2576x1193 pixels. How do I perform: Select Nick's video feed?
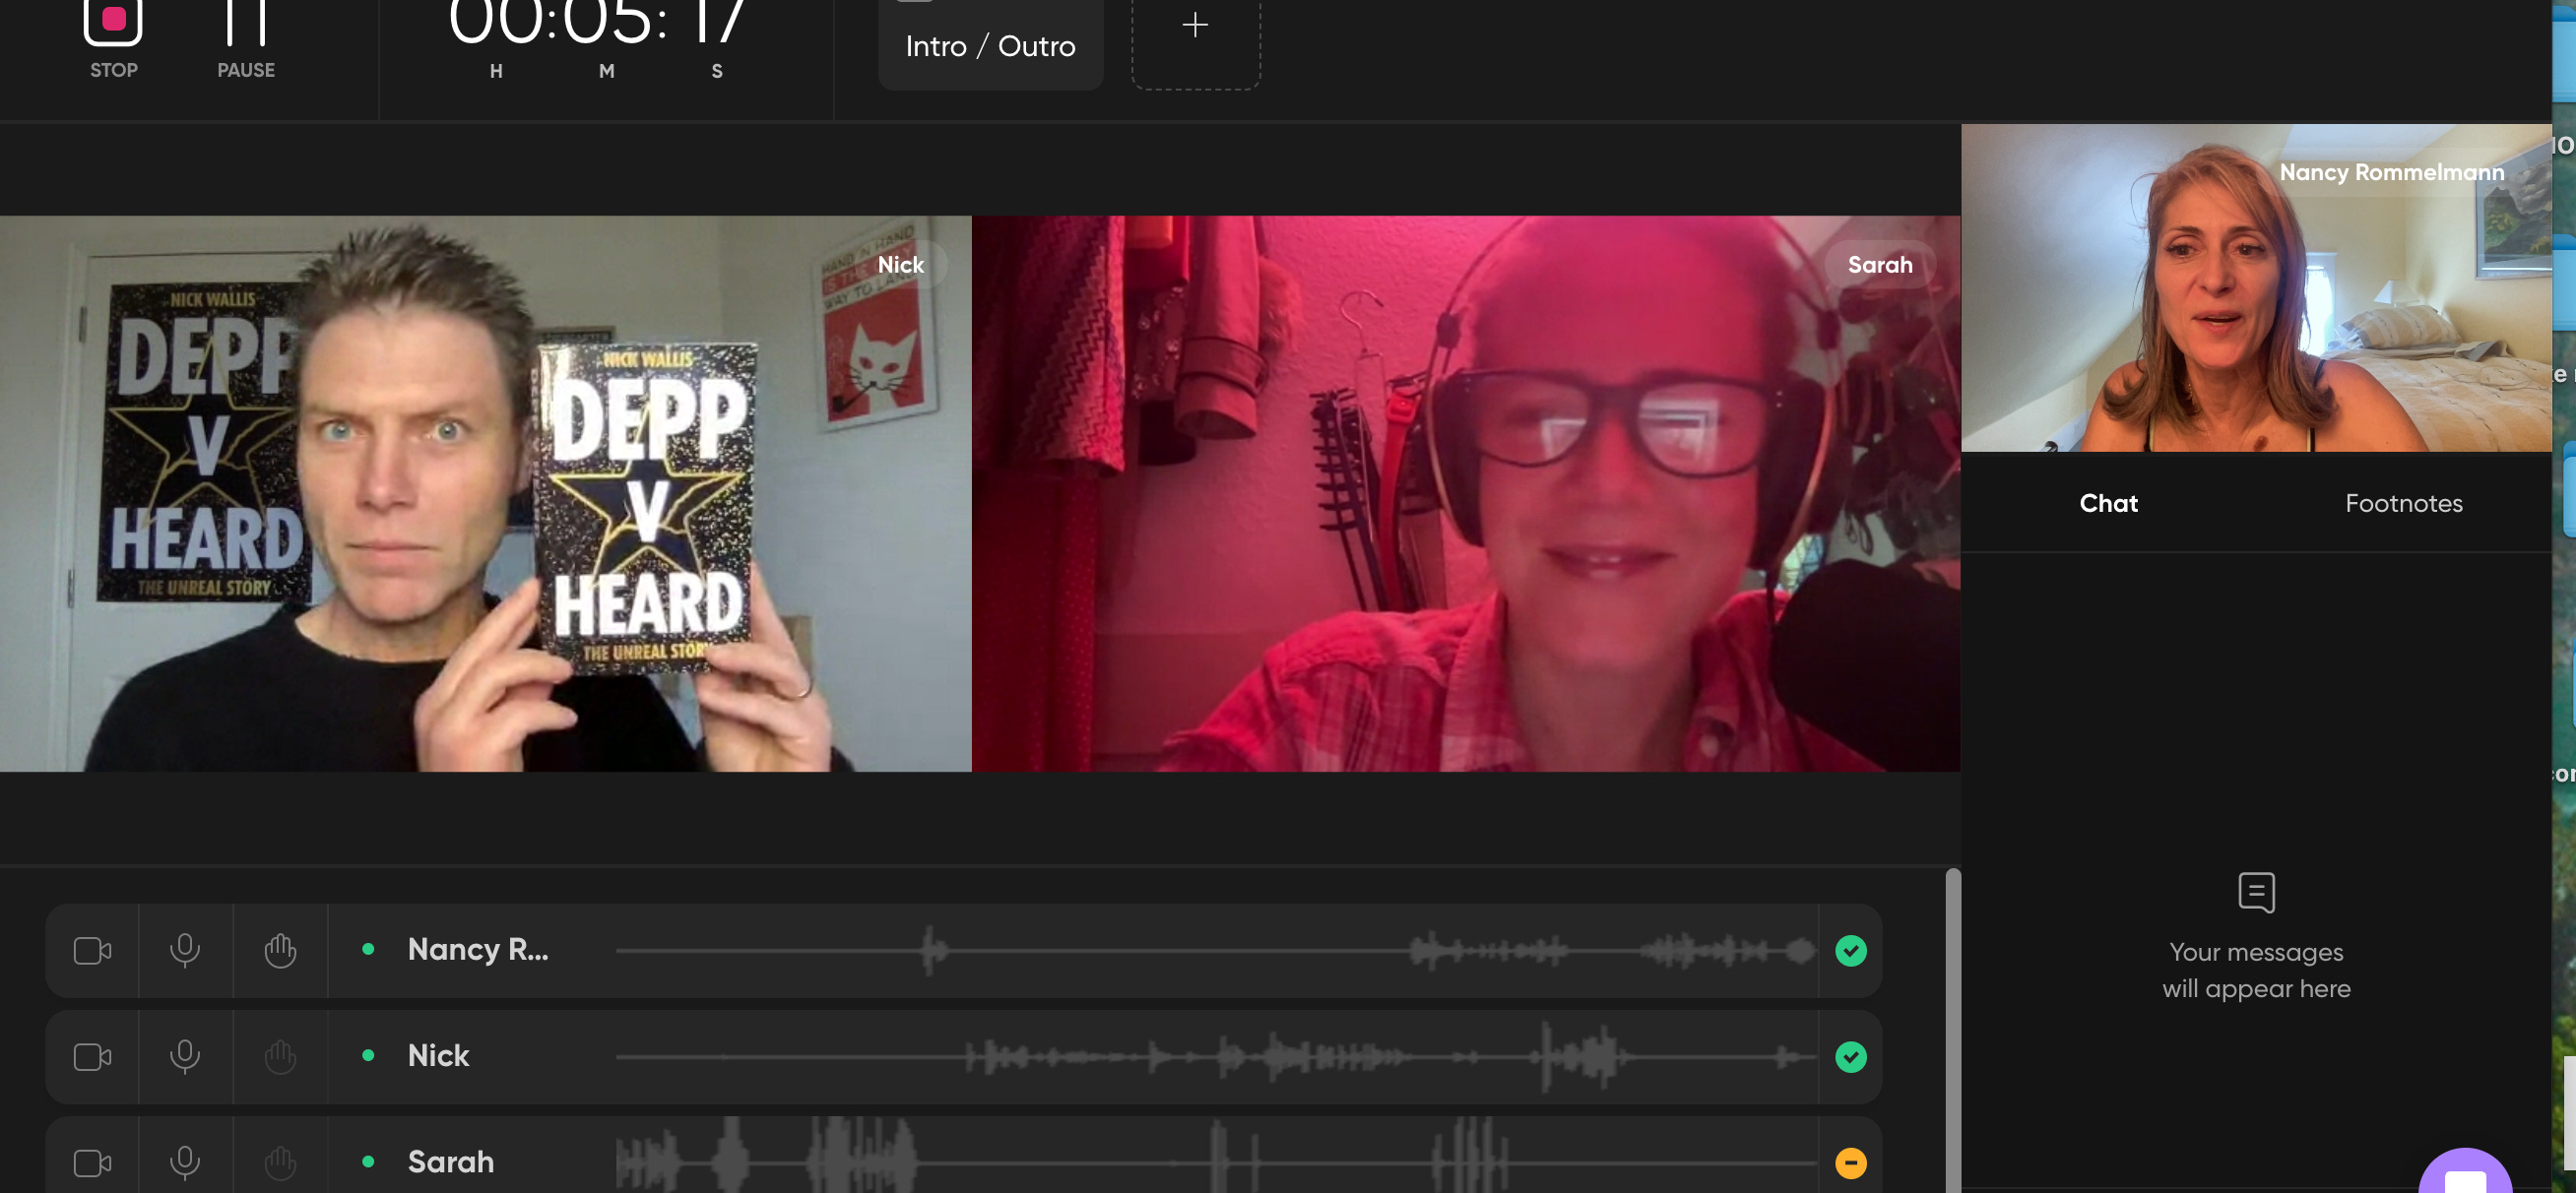coord(485,493)
